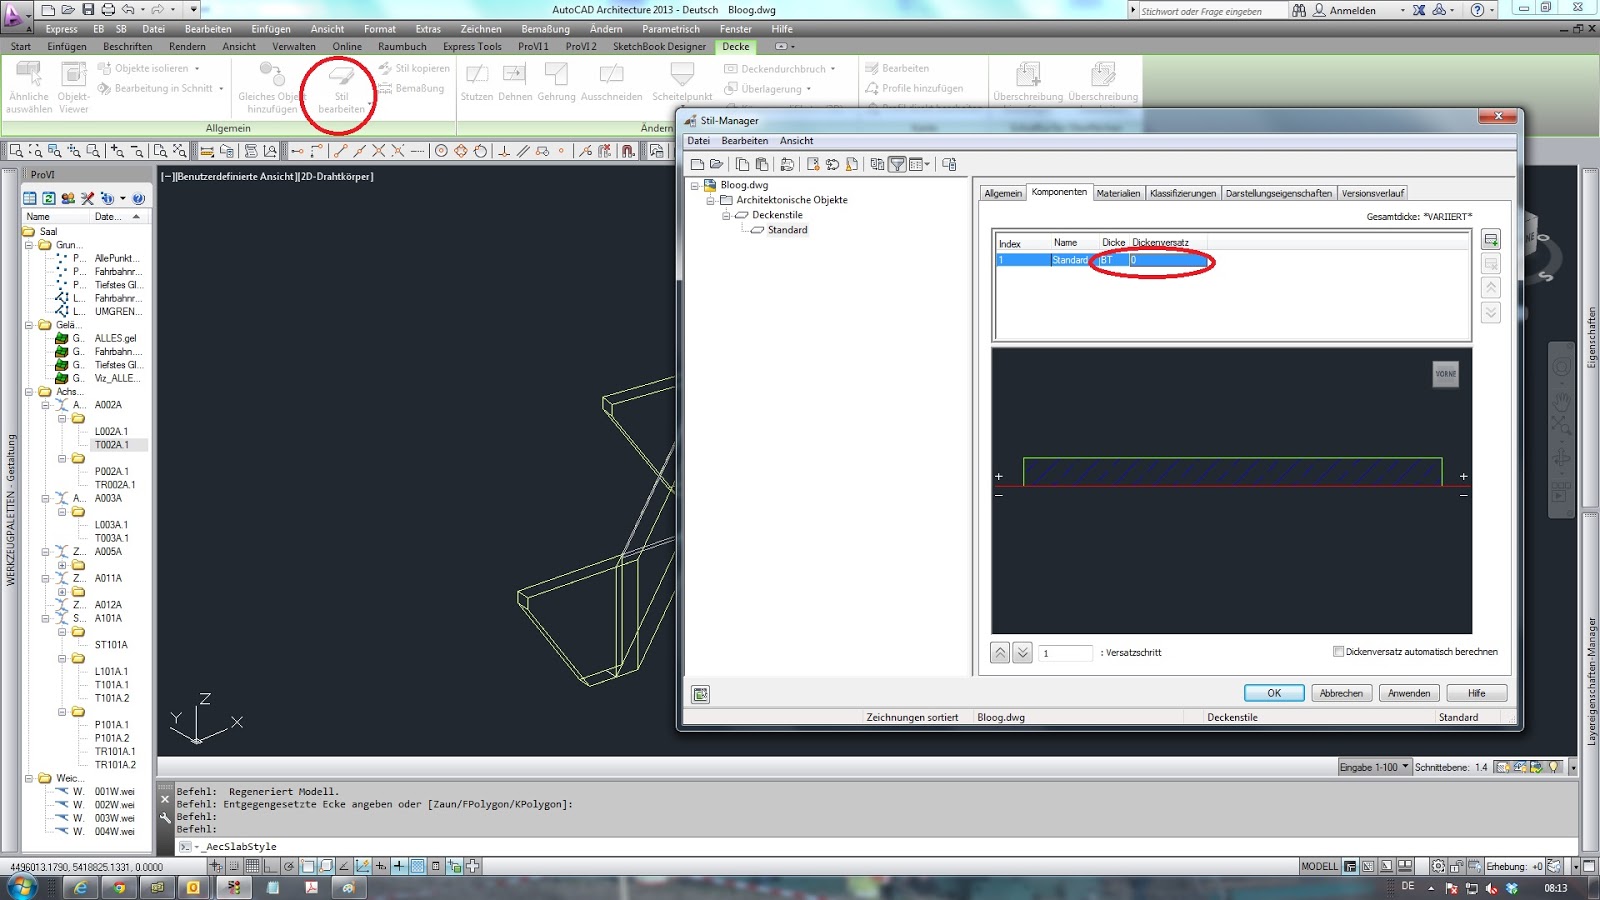Select the Gehrung (miter) ribbon tool
The height and width of the screenshot is (900, 1600).
[556, 82]
